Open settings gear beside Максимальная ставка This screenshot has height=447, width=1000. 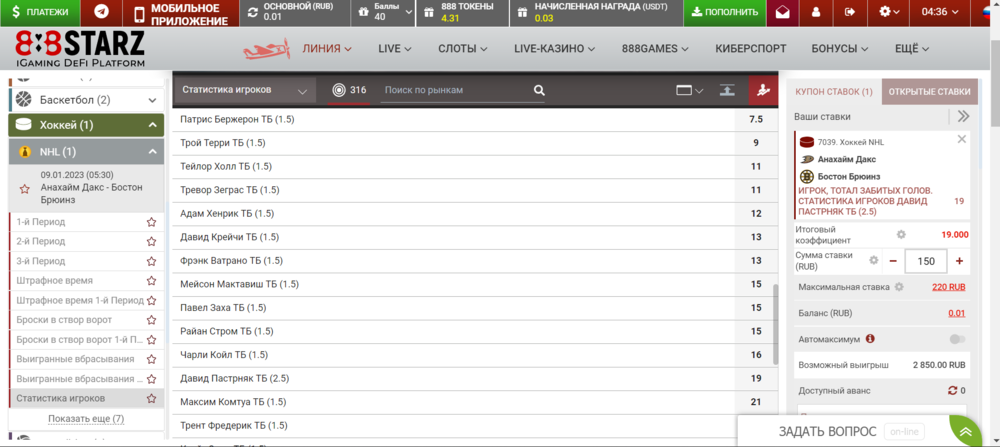(899, 287)
